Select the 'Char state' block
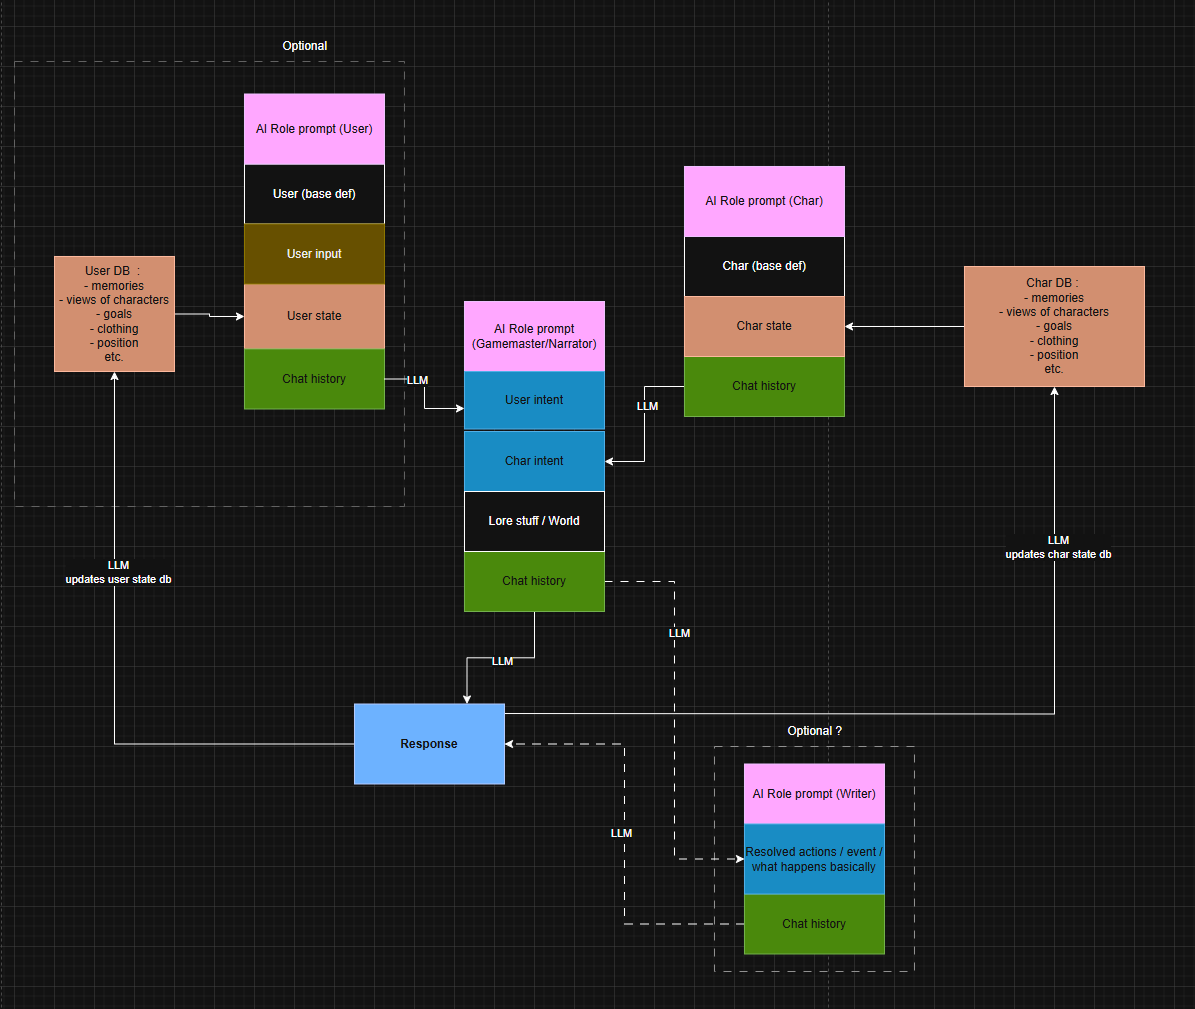1195x1009 pixels. pyautogui.click(x=764, y=326)
